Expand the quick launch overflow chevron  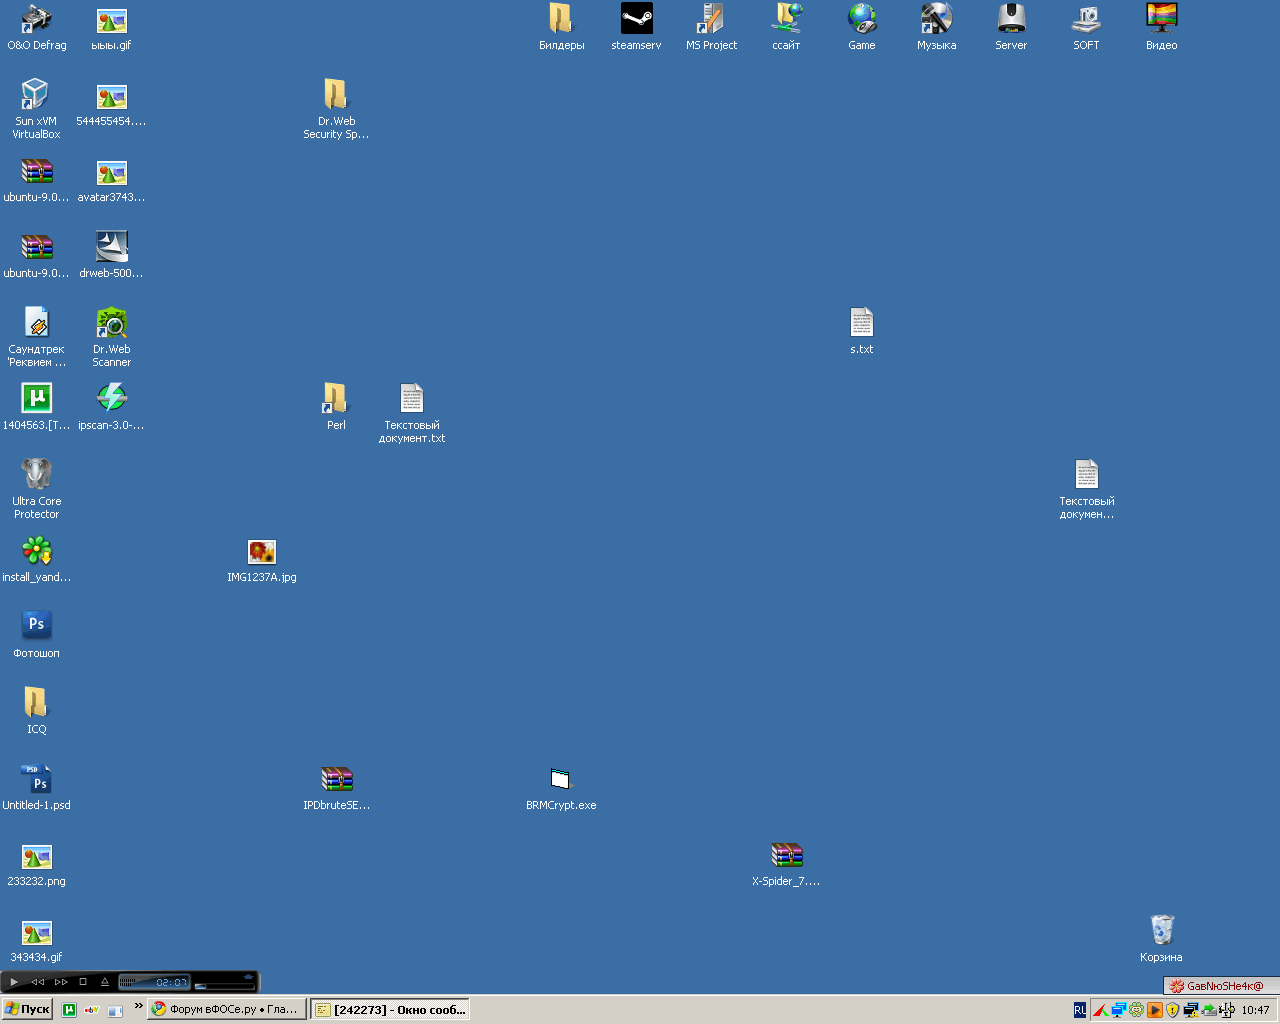click(x=138, y=1007)
